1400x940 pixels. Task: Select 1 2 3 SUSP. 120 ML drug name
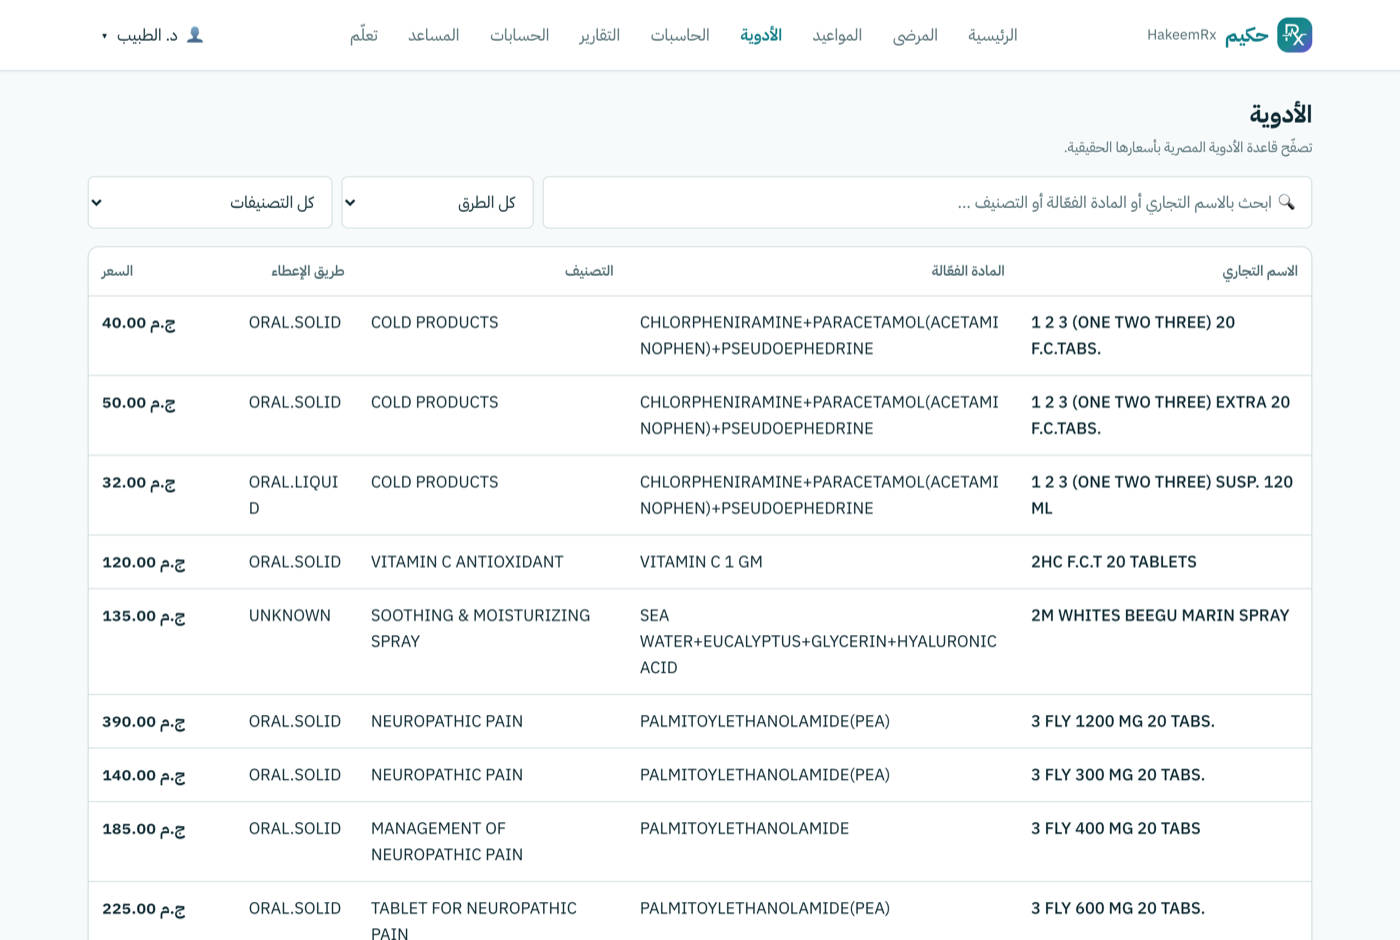coord(1161,495)
